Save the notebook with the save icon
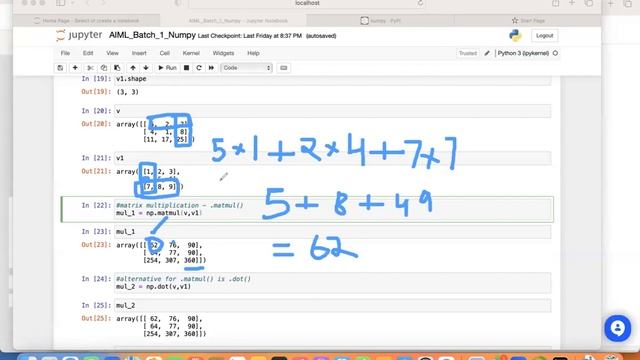 tap(60, 68)
